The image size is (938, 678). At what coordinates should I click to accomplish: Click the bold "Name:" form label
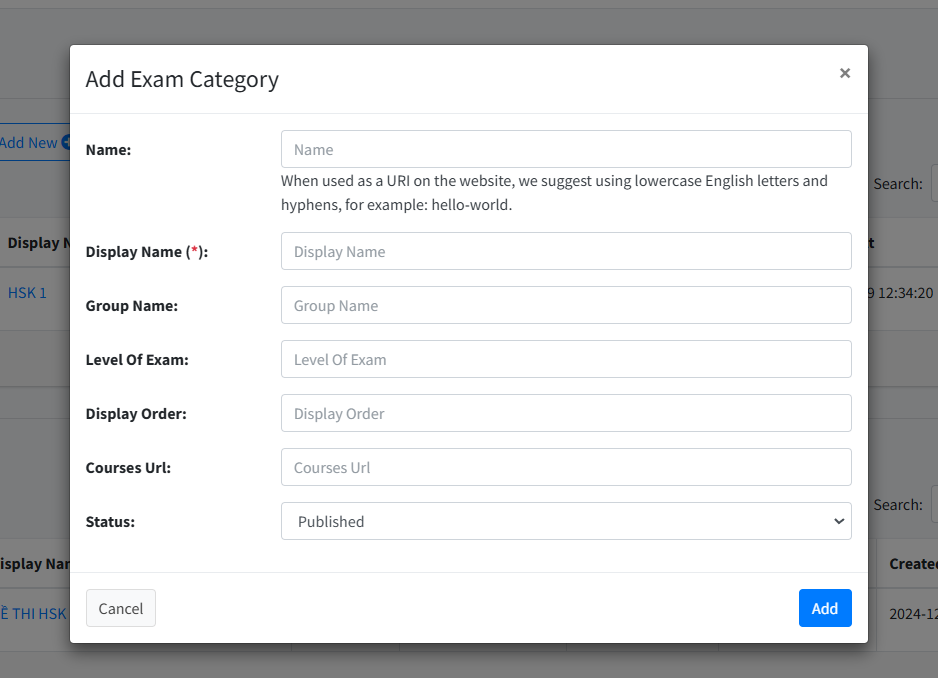(109, 150)
